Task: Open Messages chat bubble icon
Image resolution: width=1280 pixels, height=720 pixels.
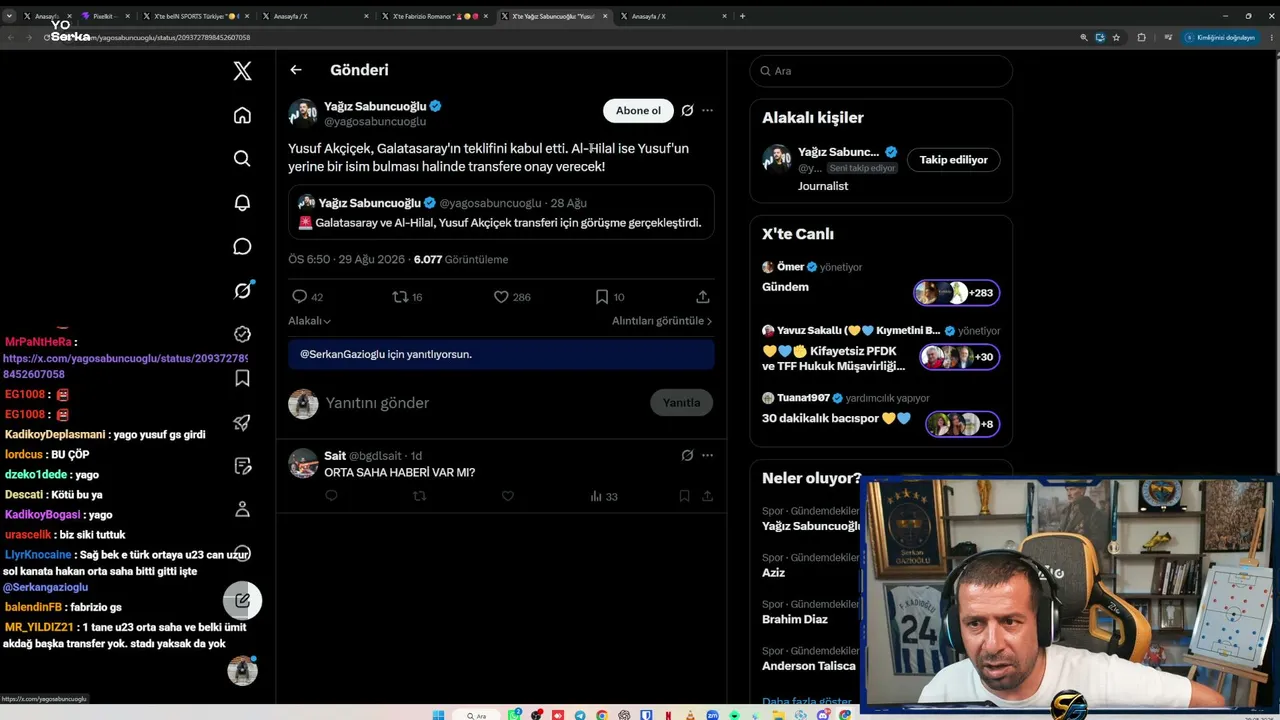Action: [x=242, y=246]
